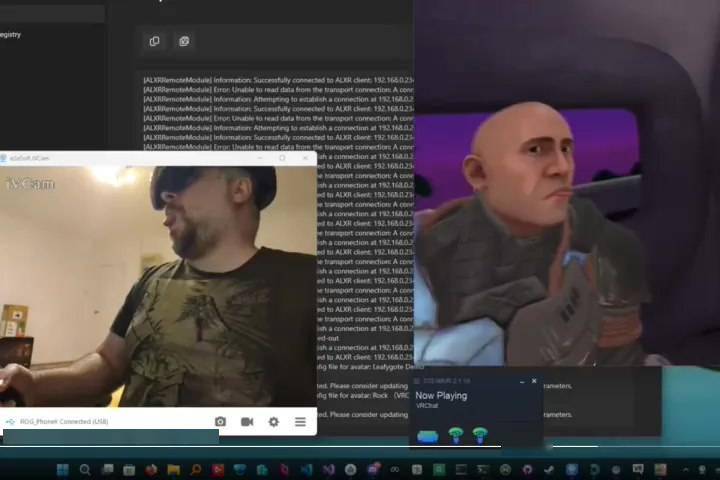Click the copy log icon above the log
The image size is (720, 480).
154,41
